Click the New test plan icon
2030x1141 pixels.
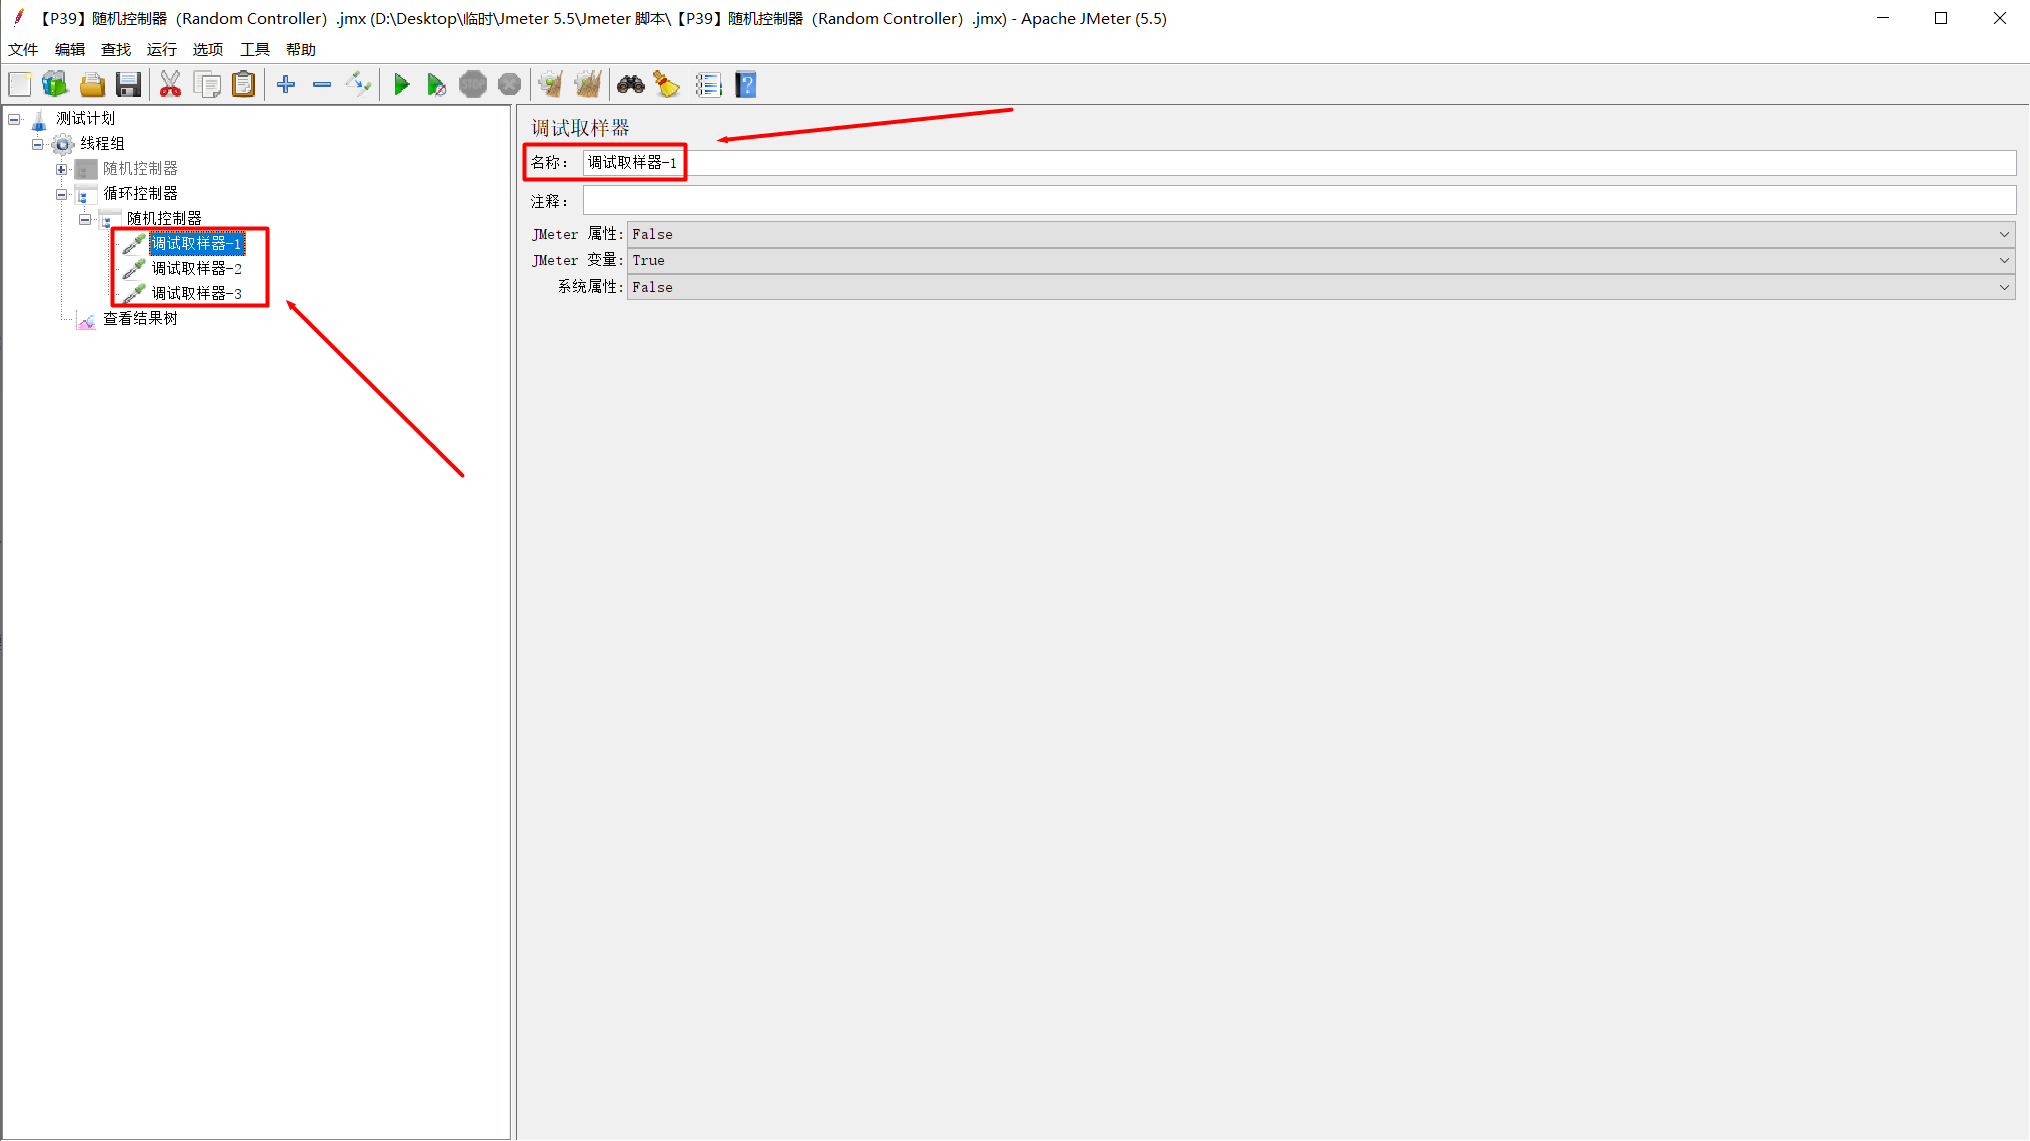[x=20, y=85]
